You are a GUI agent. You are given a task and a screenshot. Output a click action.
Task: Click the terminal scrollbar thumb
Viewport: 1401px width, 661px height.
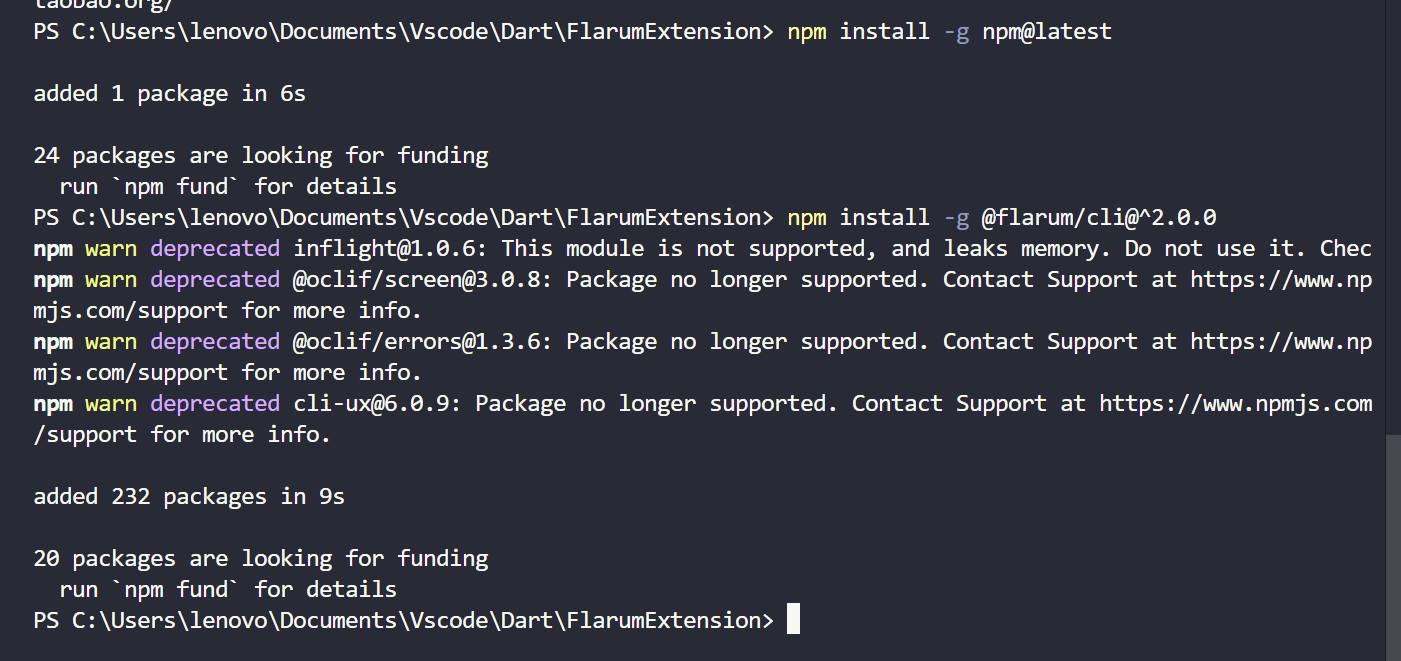1392,545
